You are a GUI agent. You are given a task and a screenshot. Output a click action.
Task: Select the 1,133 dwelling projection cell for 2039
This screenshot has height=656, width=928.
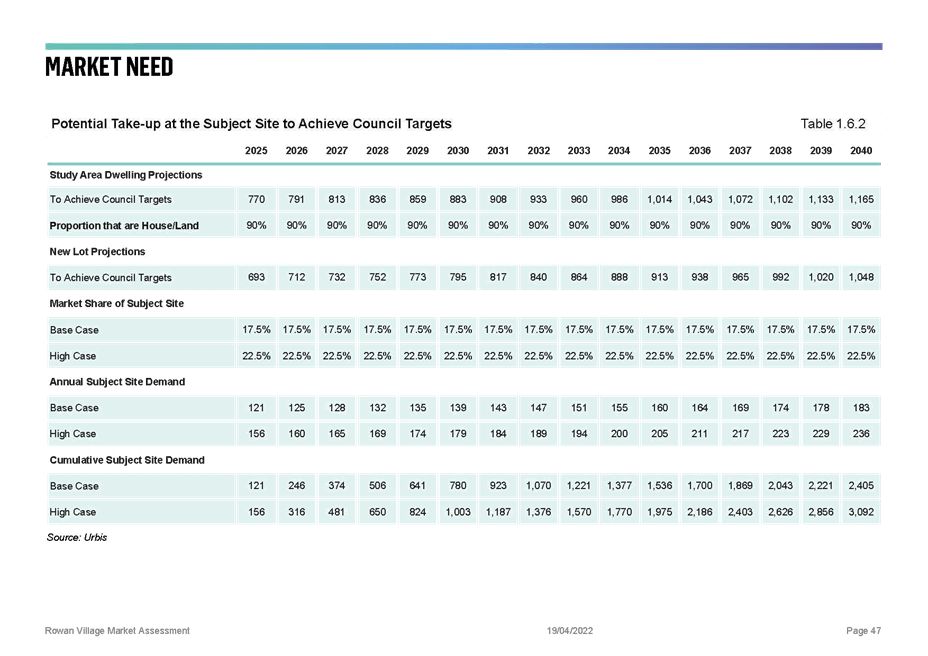(821, 200)
